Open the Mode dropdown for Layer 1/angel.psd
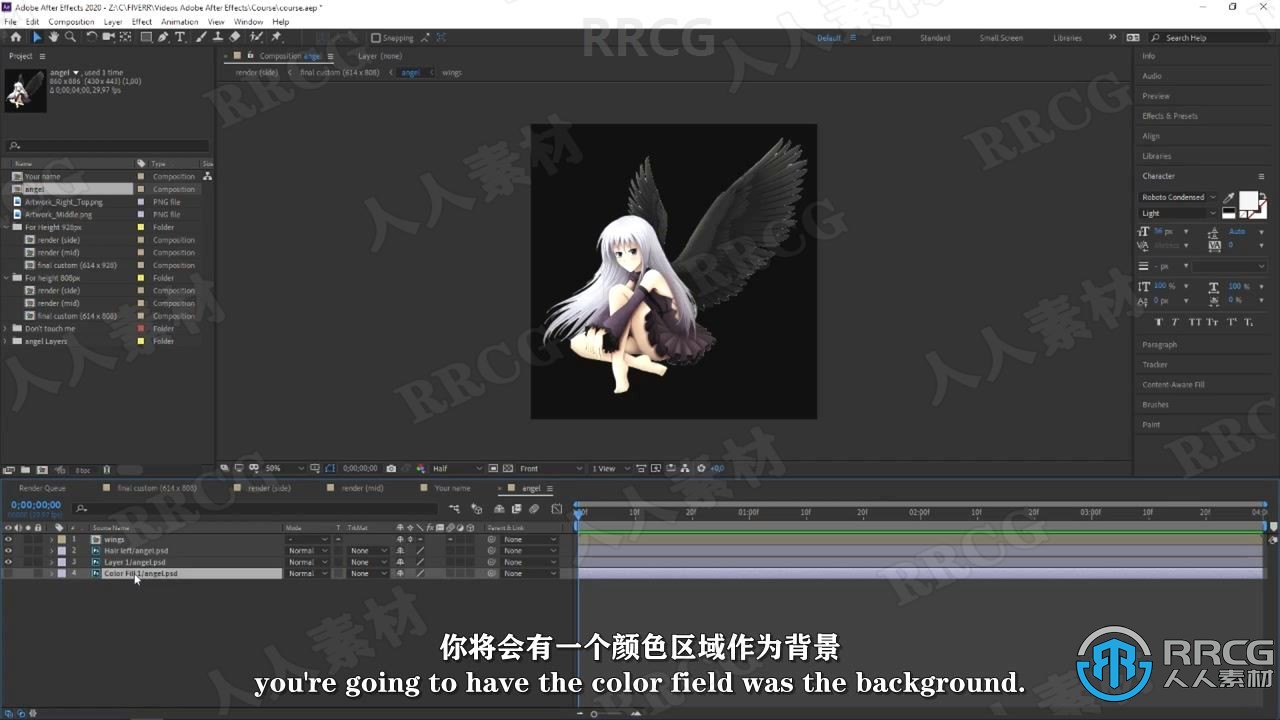The height and width of the screenshot is (720, 1280). coord(307,562)
